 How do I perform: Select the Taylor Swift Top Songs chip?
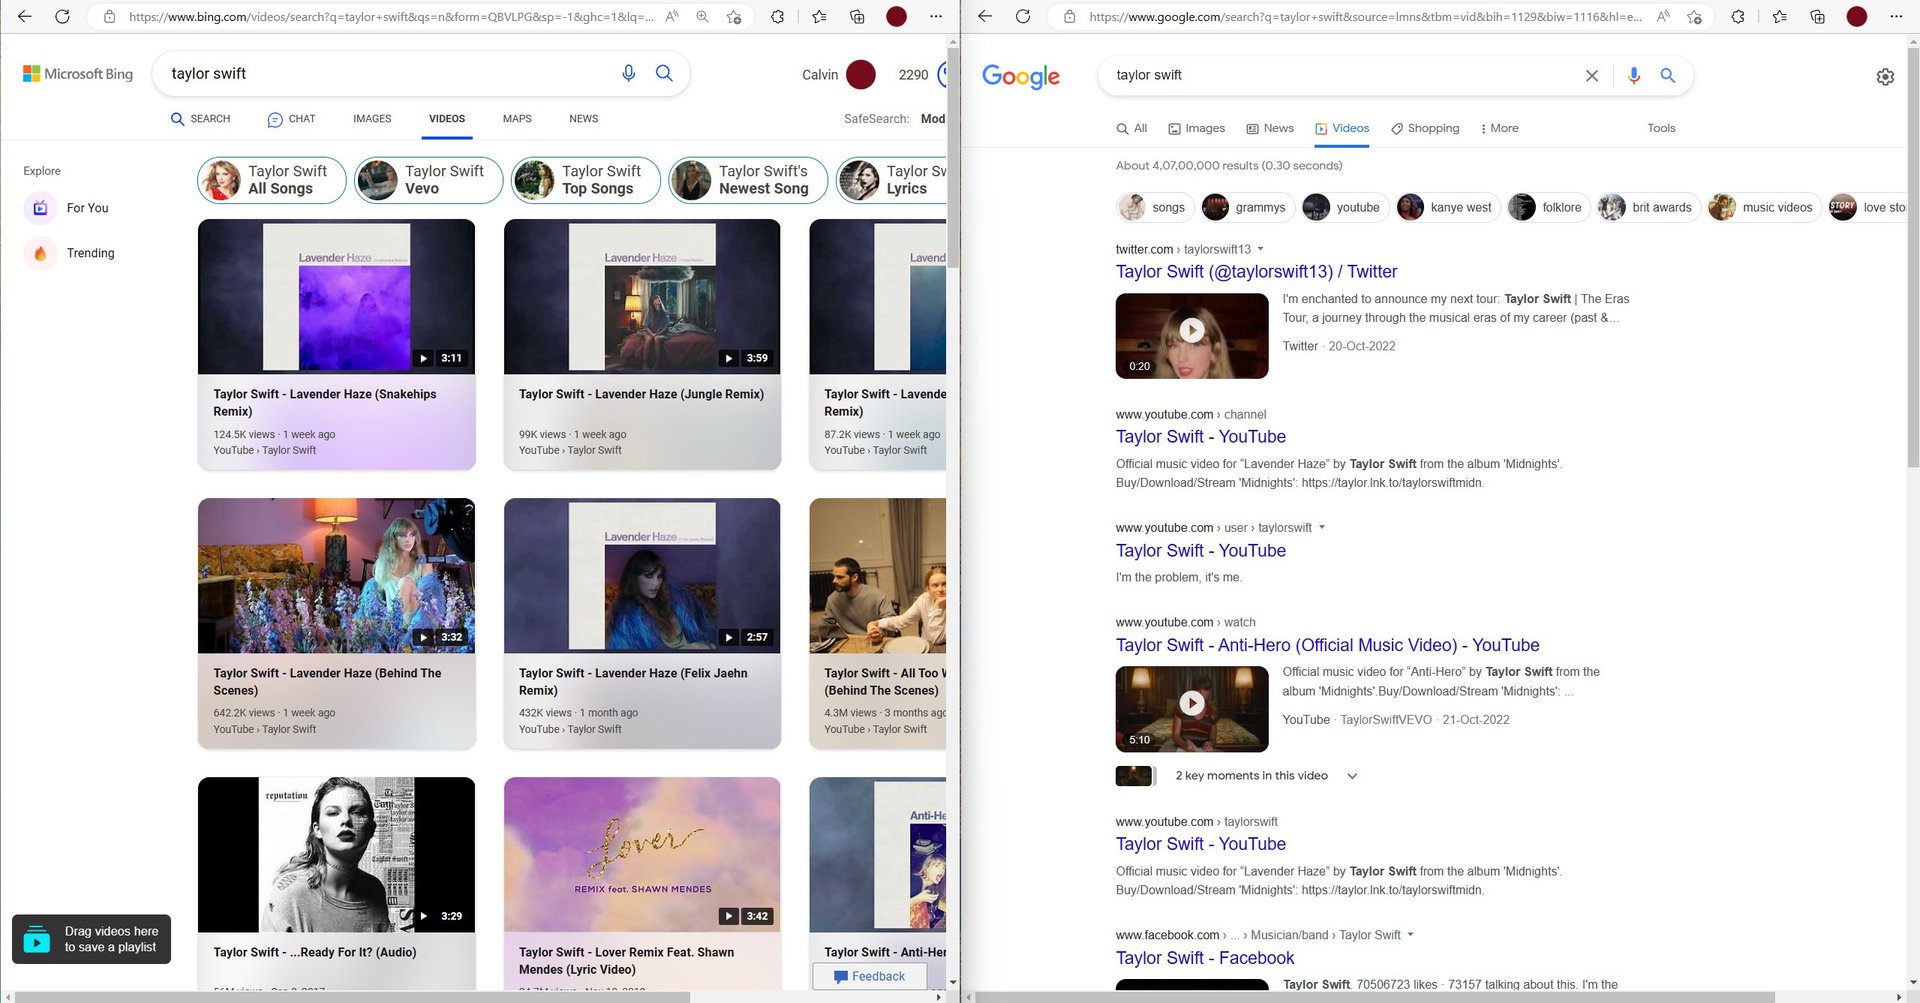(x=584, y=180)
